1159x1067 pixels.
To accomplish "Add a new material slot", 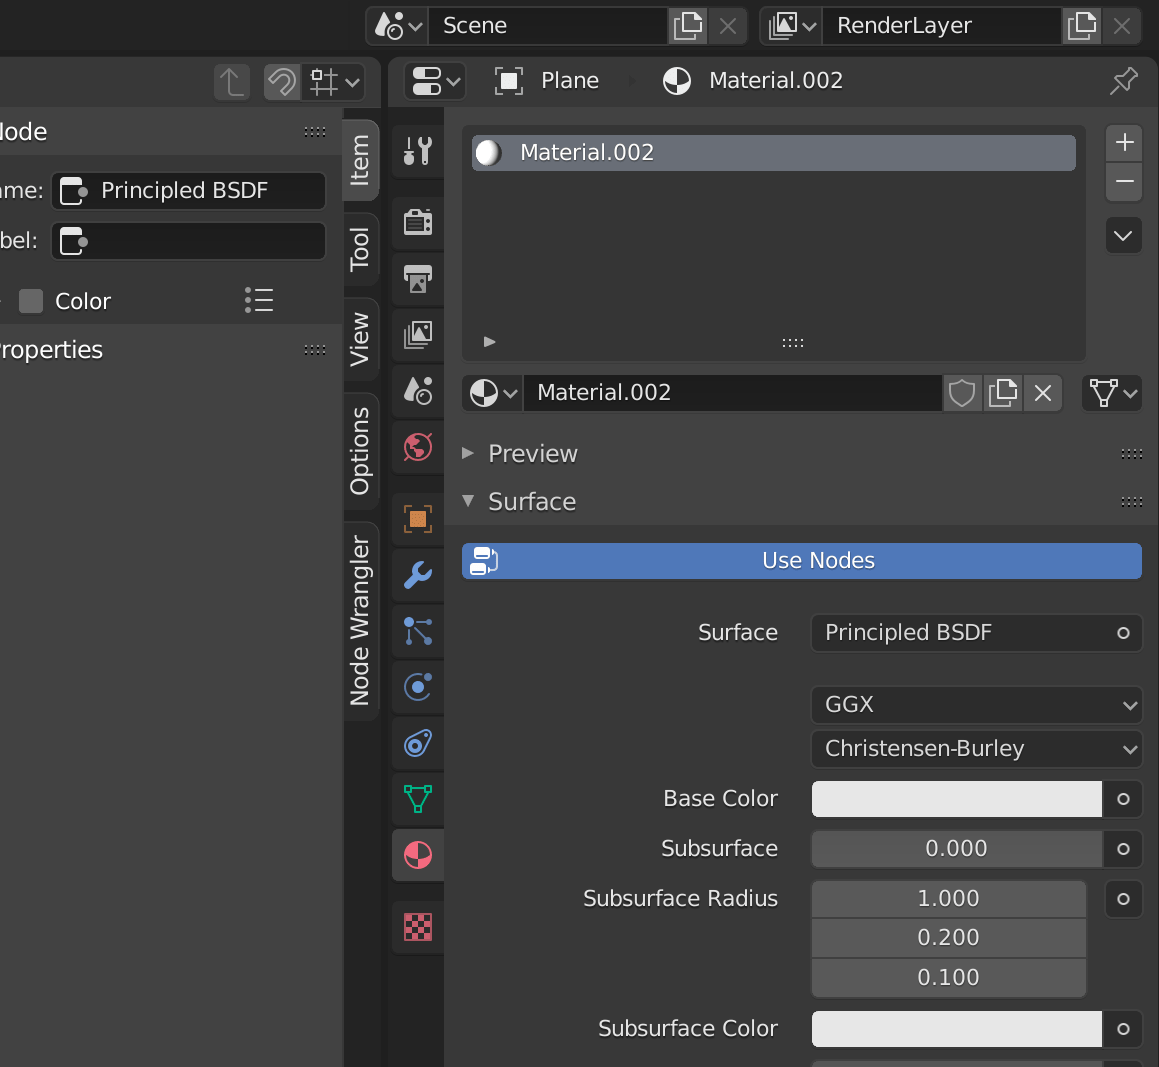I will pyautogui.click(x=1123, y=143).
